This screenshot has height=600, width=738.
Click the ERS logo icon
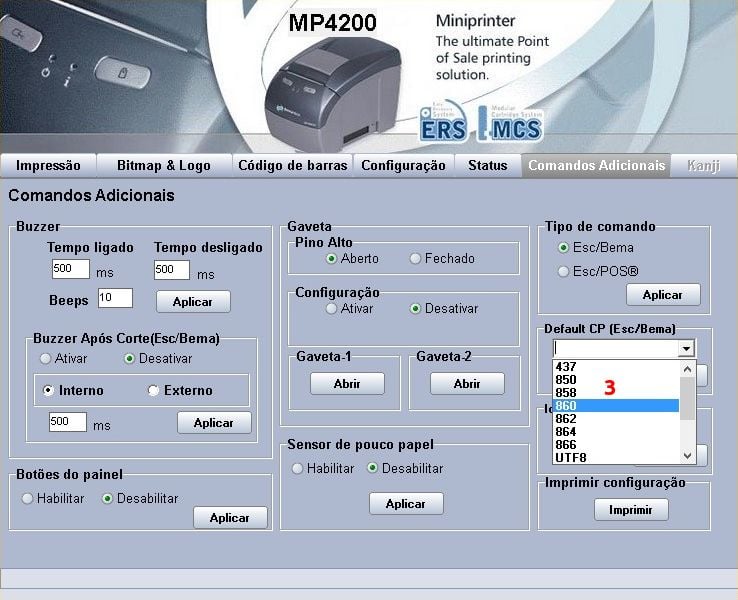pos(443,121)
